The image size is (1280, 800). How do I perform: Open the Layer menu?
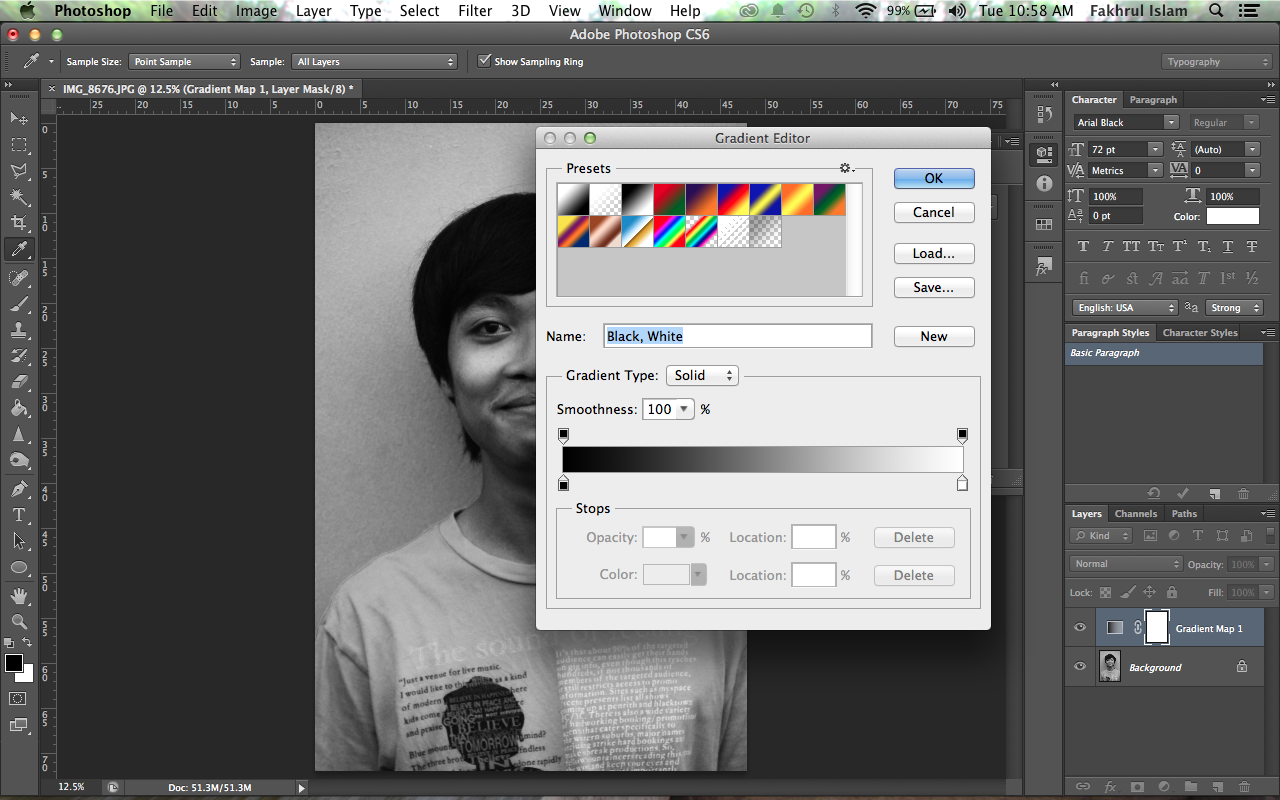(x=314, y=11)
